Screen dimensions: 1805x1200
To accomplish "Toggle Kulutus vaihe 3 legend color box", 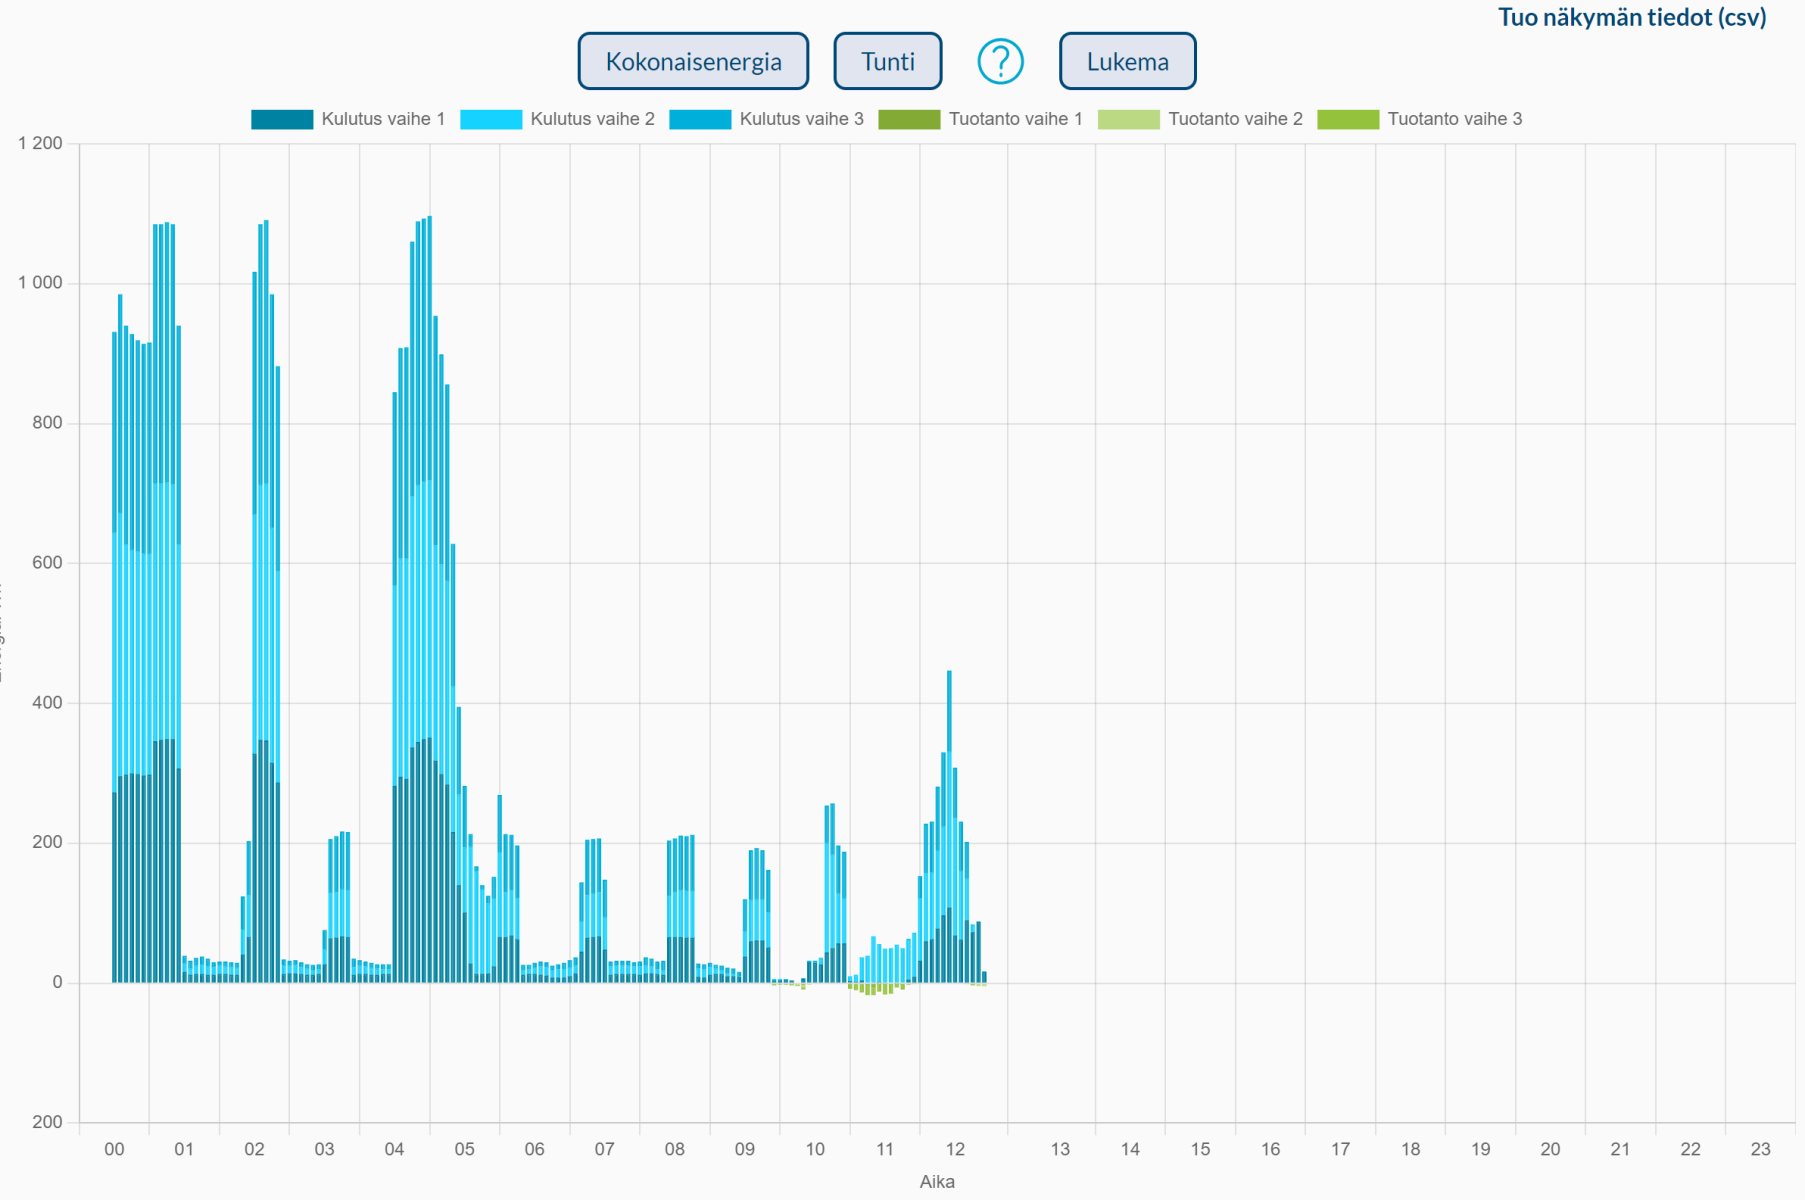I will tap(700, 120).
